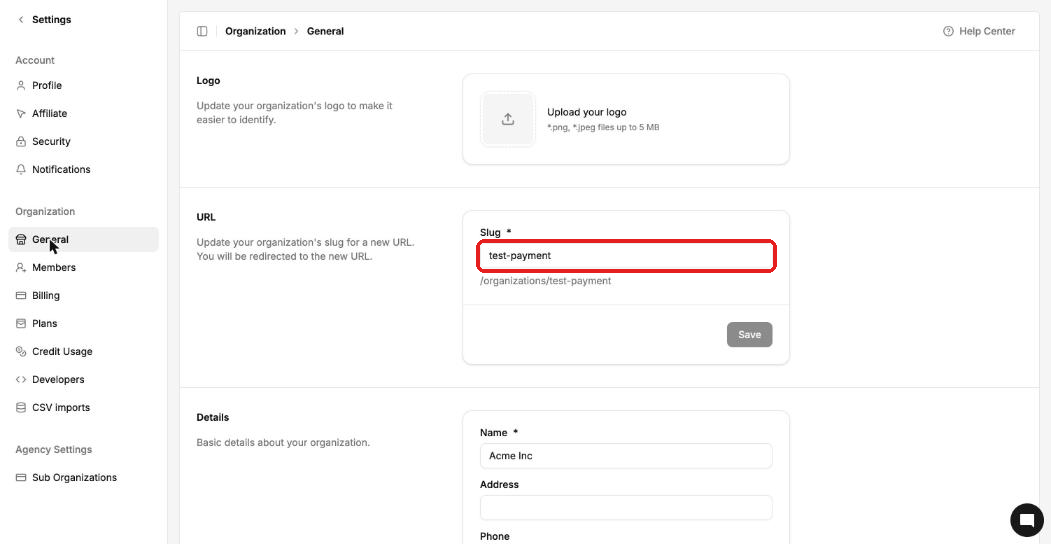The height and width of the screenshot is (544, 1051).
Task: Go to CSV Imports
Action: pyautogui.click(x=83, y=408)
